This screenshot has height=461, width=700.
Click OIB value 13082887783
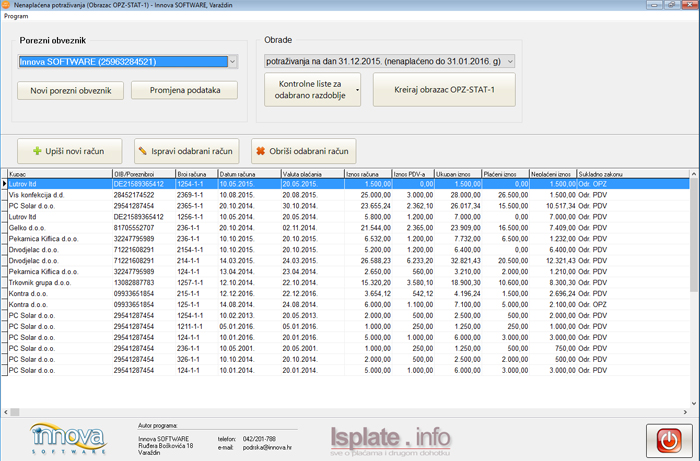tap(134, 283)
